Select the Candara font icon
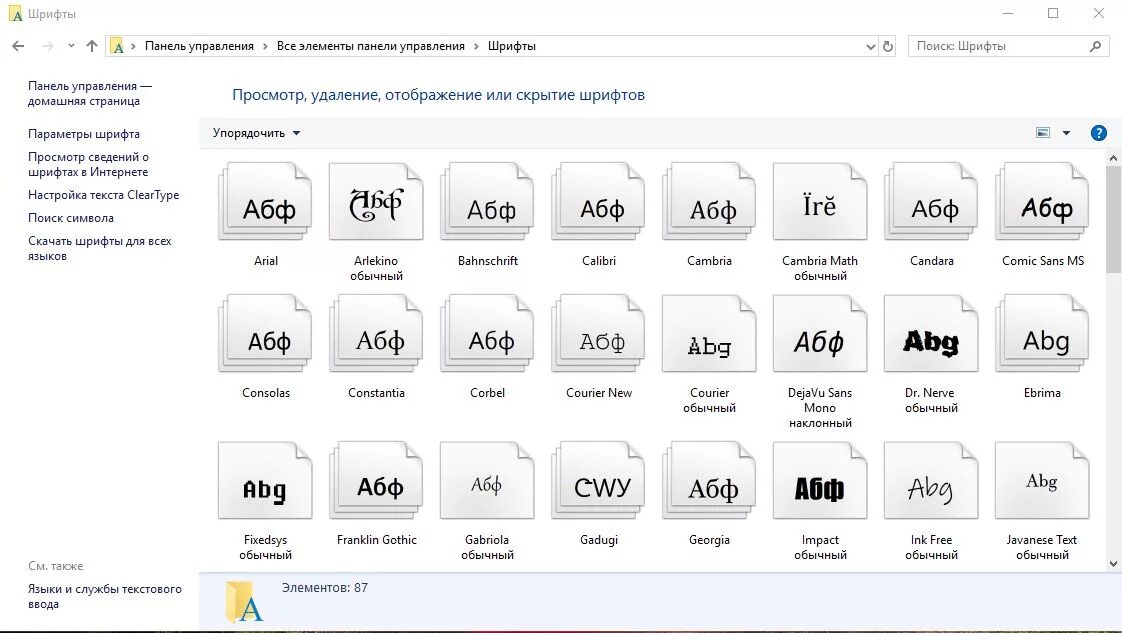Screen dimensions: 1122x633 (931, 202)
